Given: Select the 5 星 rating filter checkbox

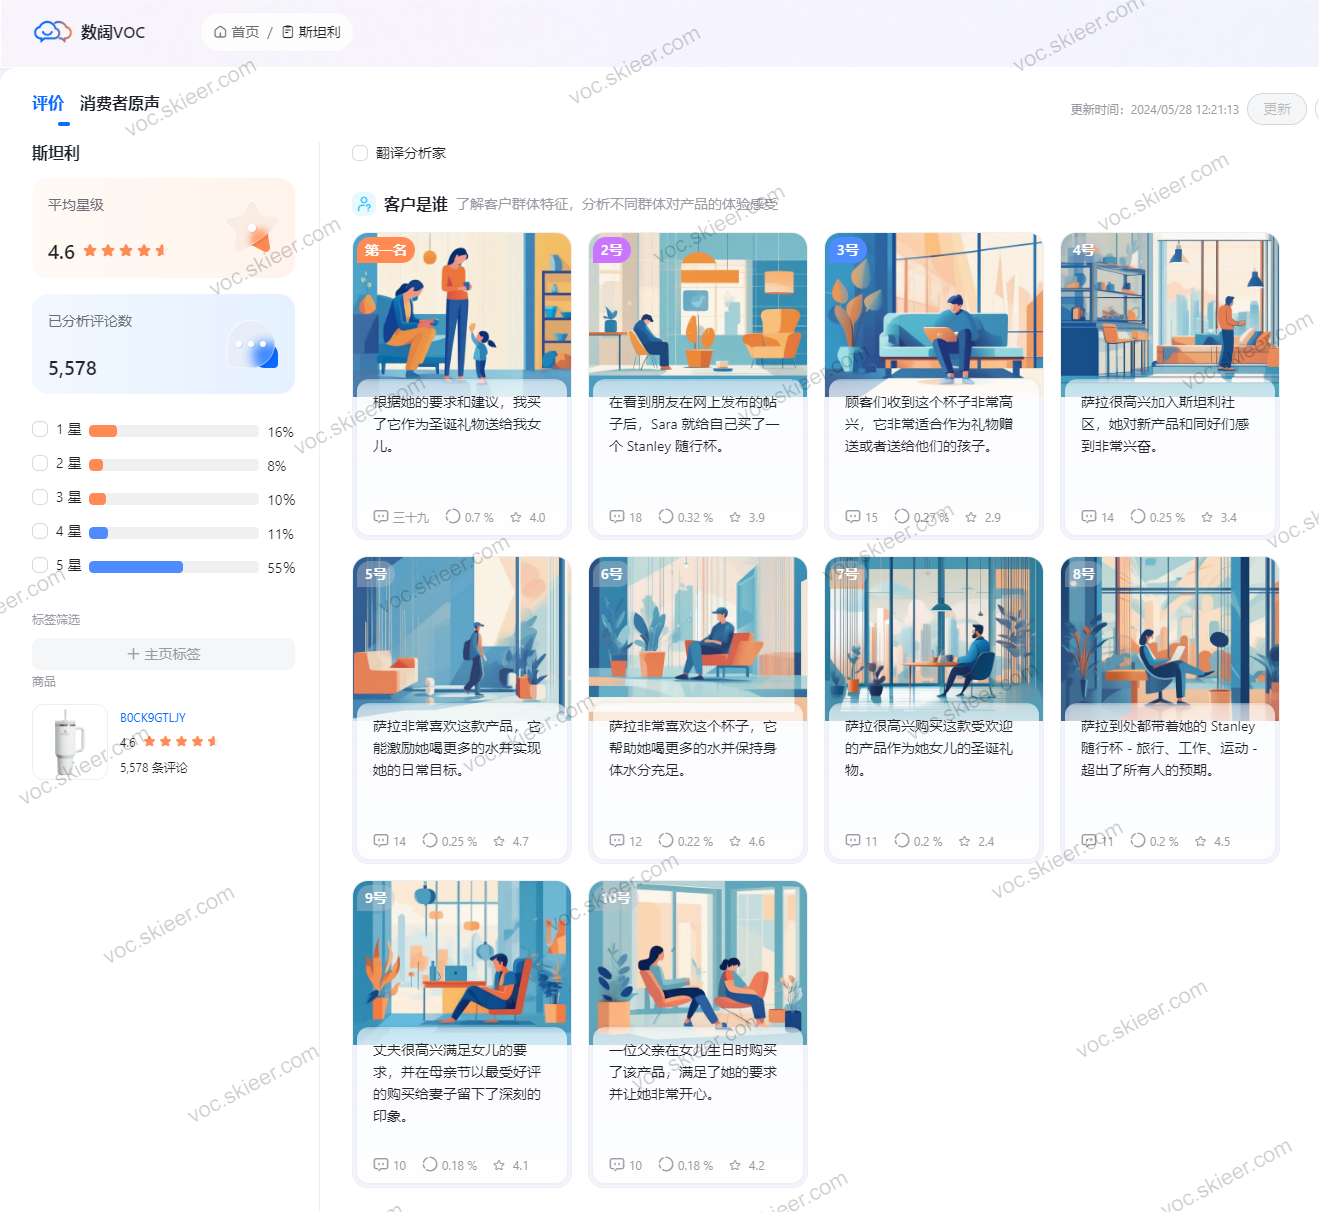Looking at the screenshot, I should pos(40,565).
